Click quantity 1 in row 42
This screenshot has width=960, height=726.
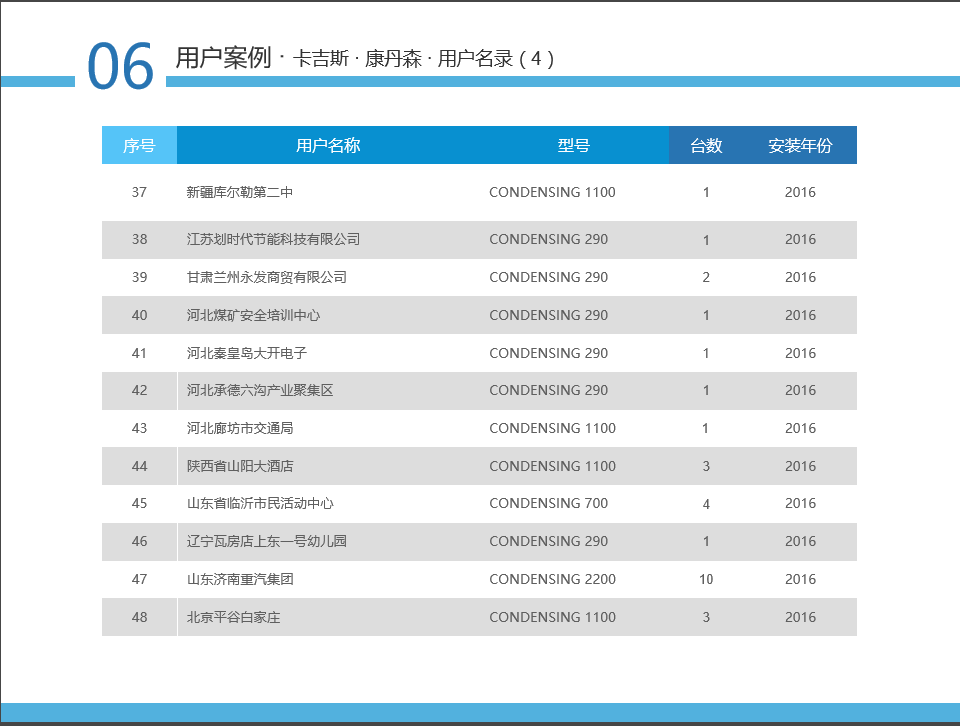tap(706, 391)
